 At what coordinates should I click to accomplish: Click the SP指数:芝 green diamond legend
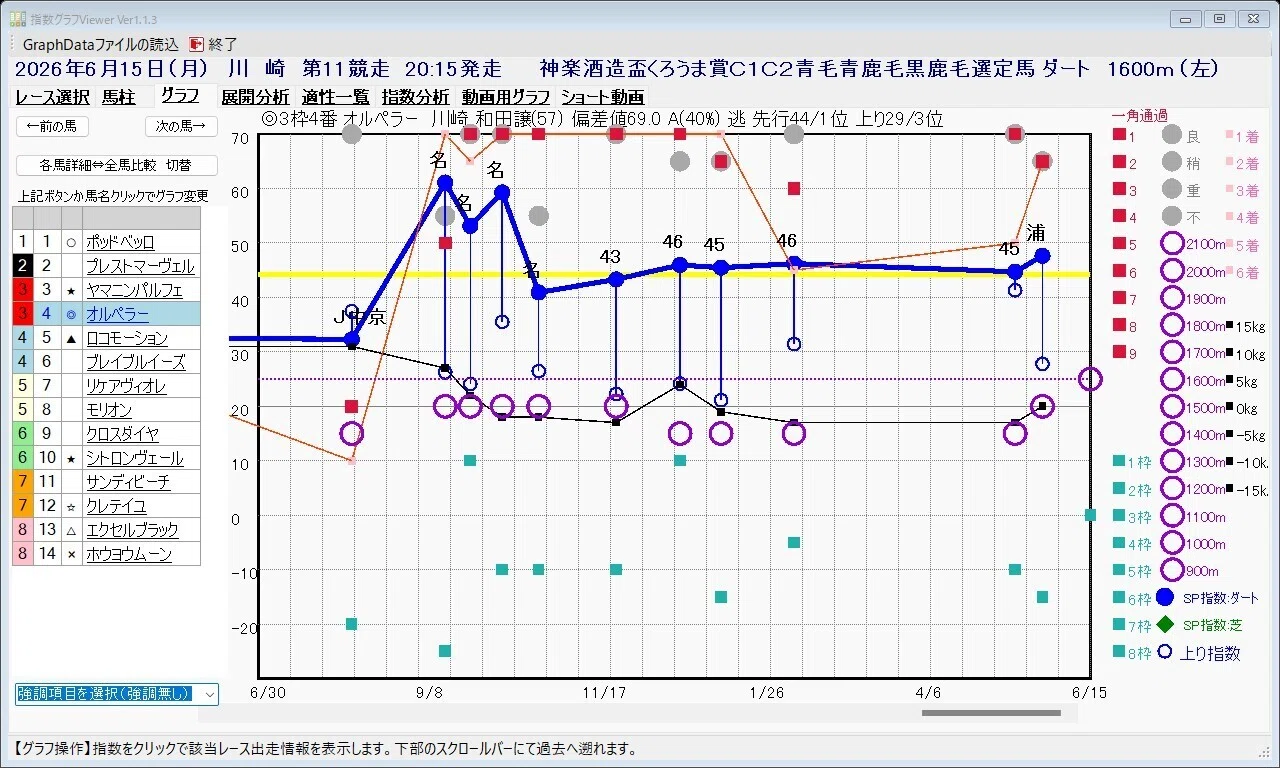[x=1164, y=625]
